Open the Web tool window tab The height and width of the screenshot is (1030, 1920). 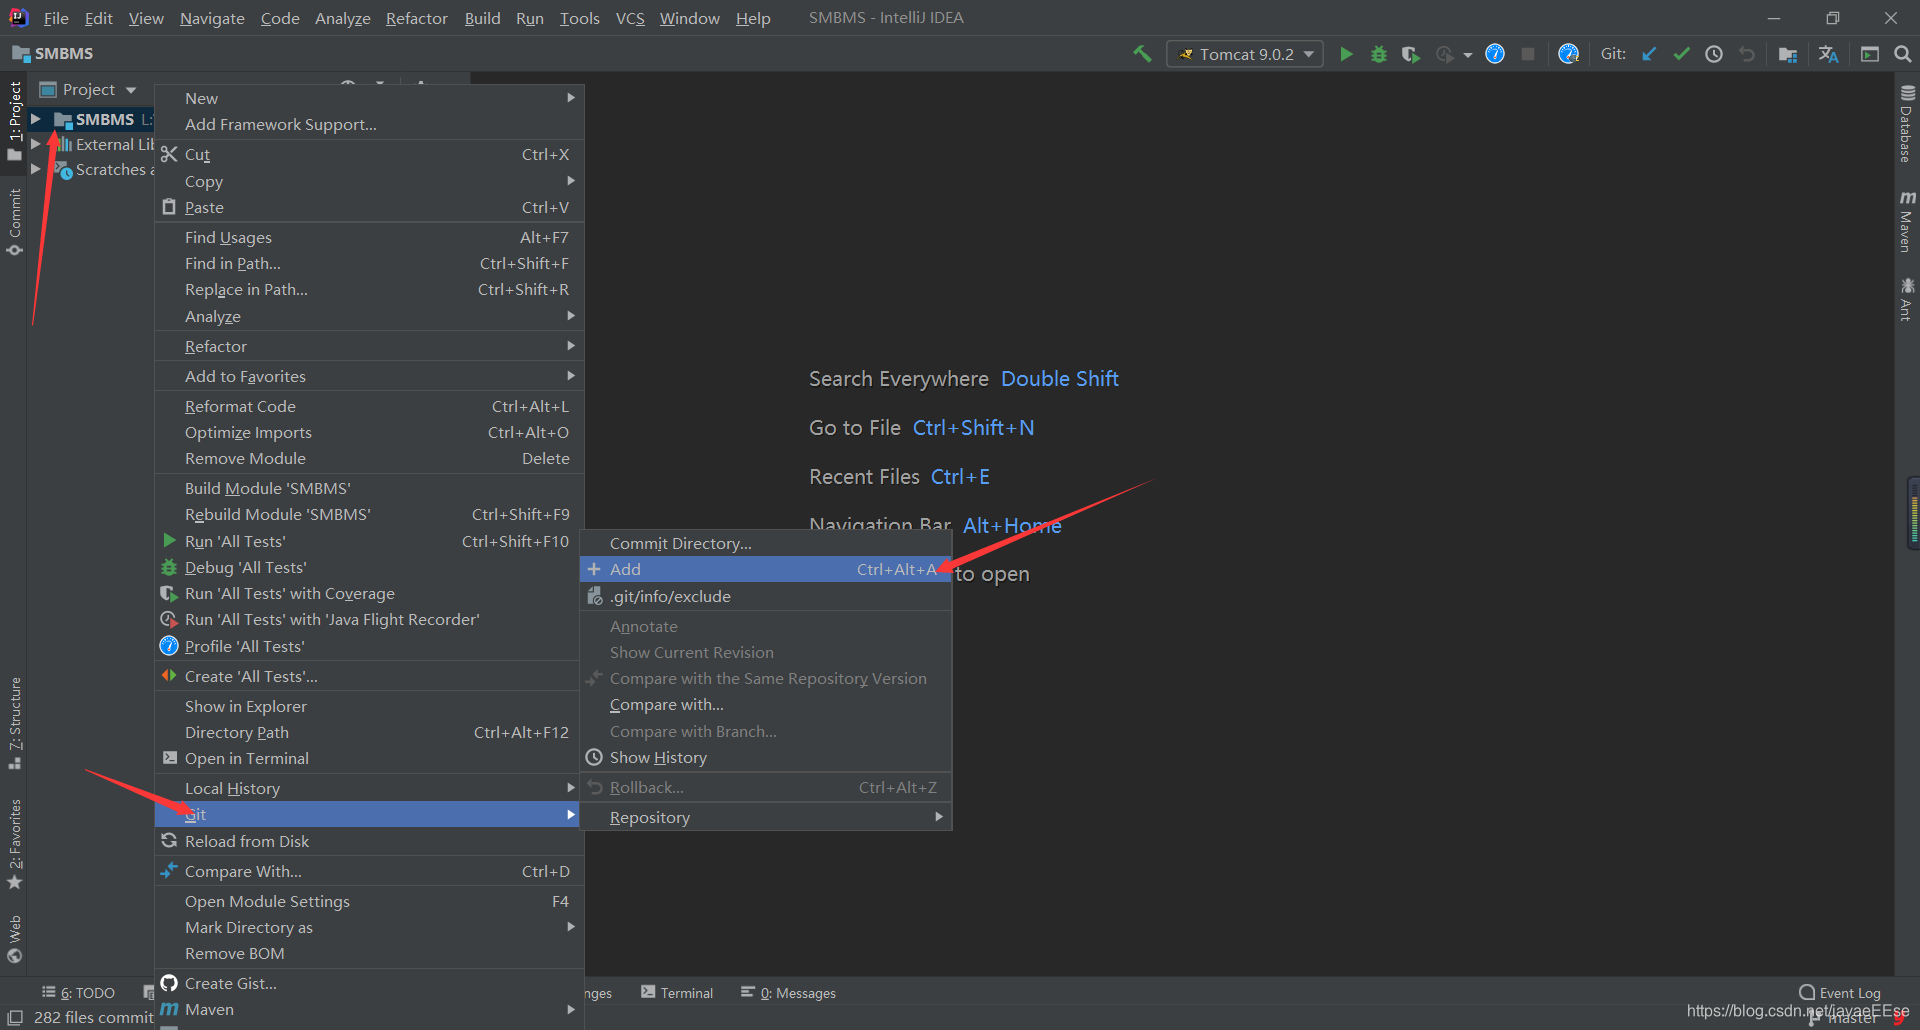click(x=15, y=938)
